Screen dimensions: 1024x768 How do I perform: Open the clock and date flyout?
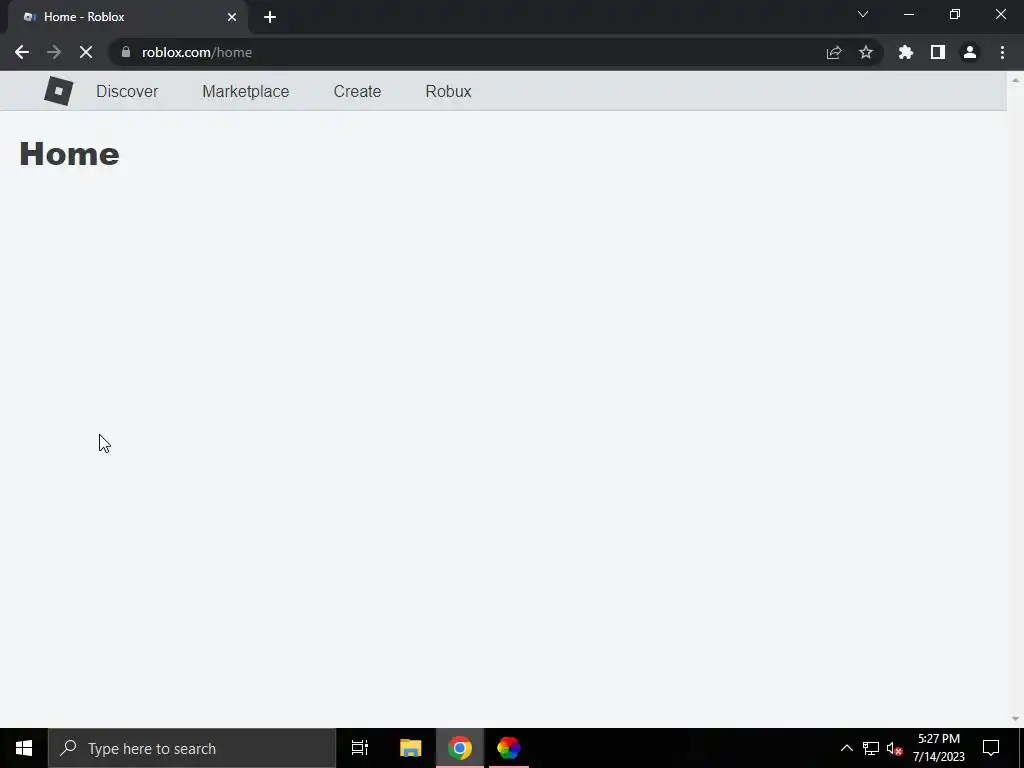938,748
